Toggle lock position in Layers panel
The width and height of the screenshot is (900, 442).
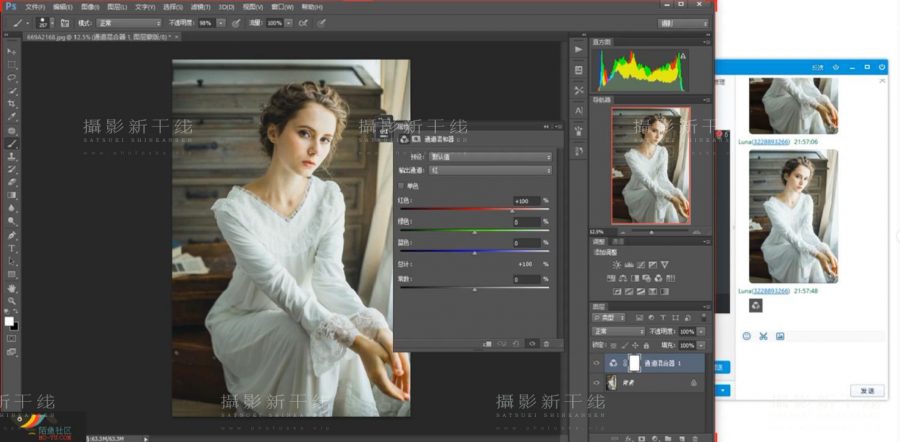[x=635, y=346]
